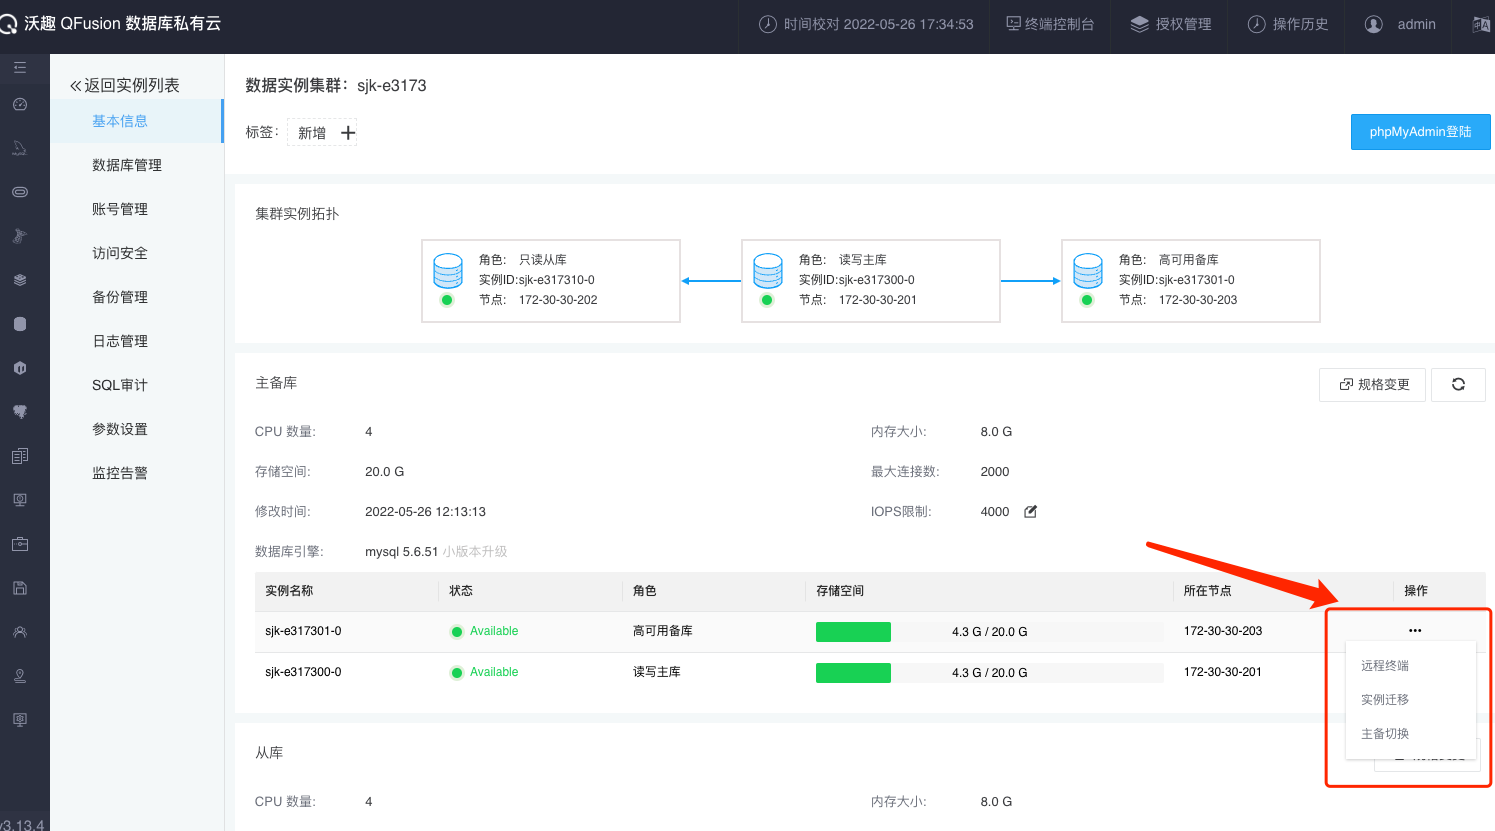Open the dashboard gauge icon in sidebar
The height and width of the screenshot is (831, 1495).
[20, 104]
